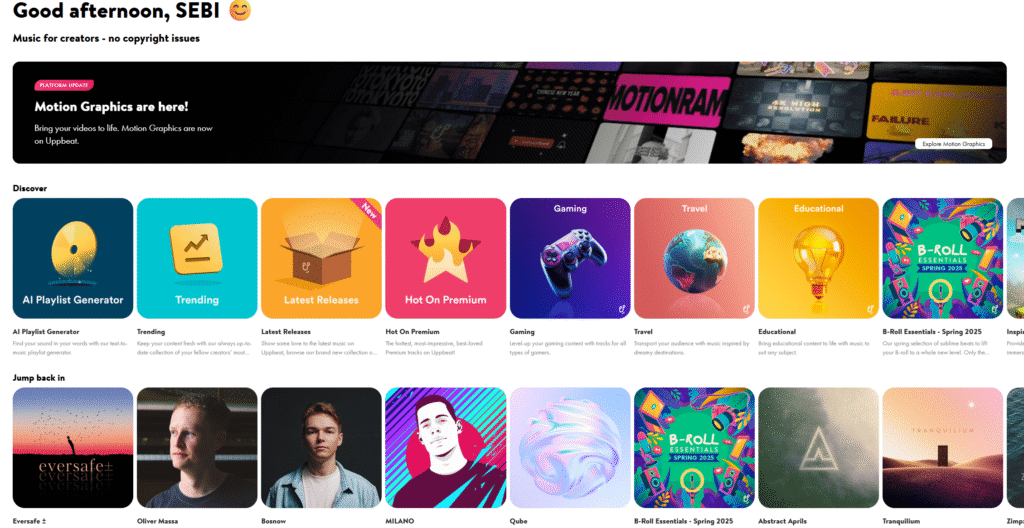Open the Gaming controller tile

coord(570,258)
